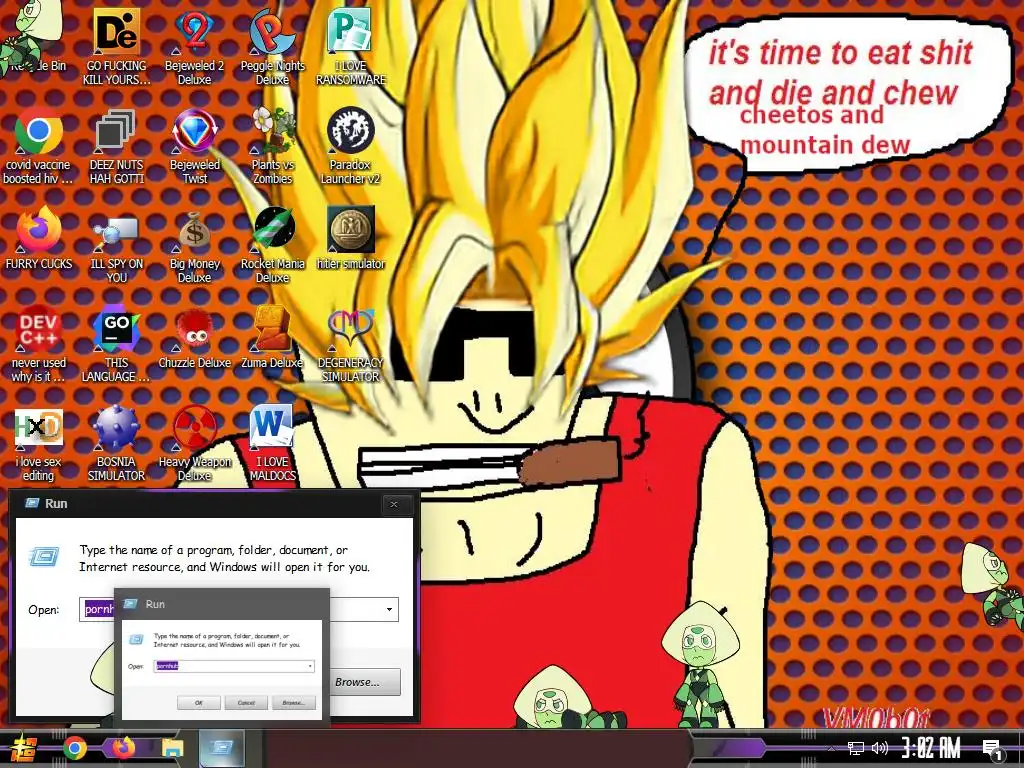Viewport: 1024px width, 768px height.
Task: Launch Chrome from the taskbar
Action: [x=74, y=748]
